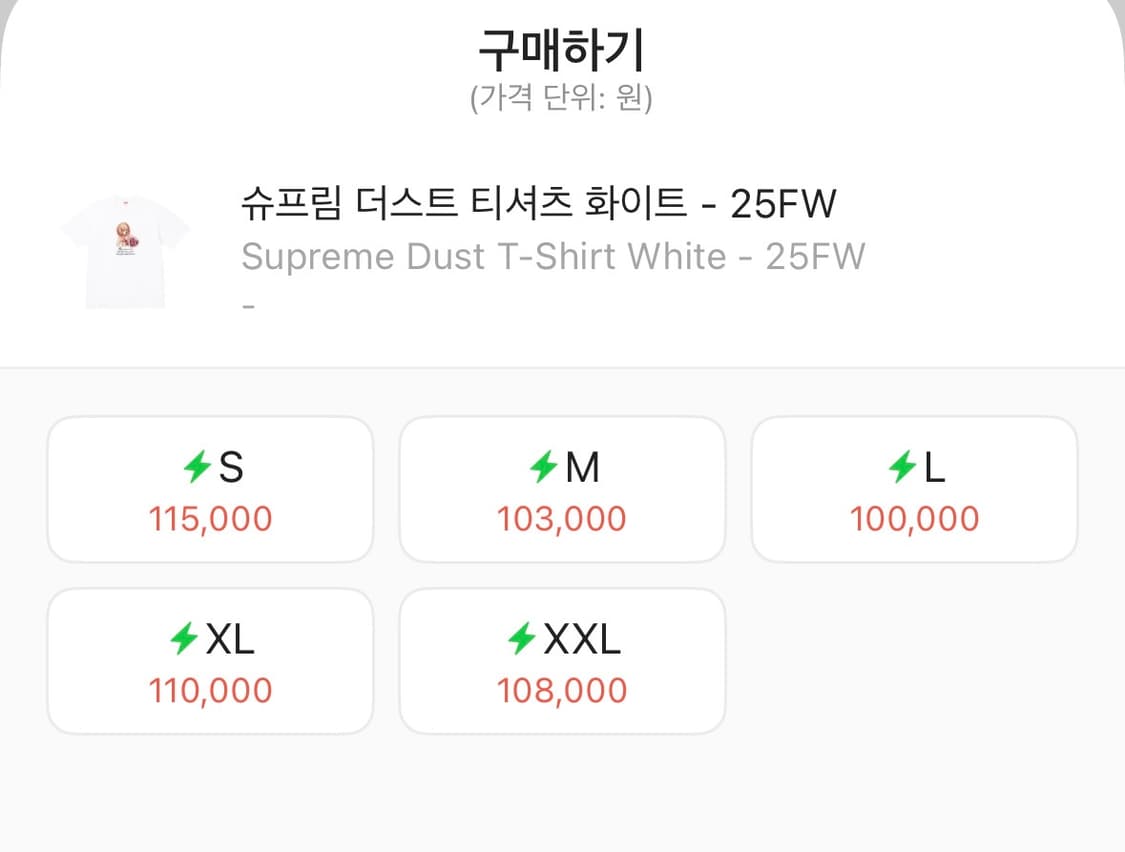Click the lightning icon next to size L

click(901, 466)
